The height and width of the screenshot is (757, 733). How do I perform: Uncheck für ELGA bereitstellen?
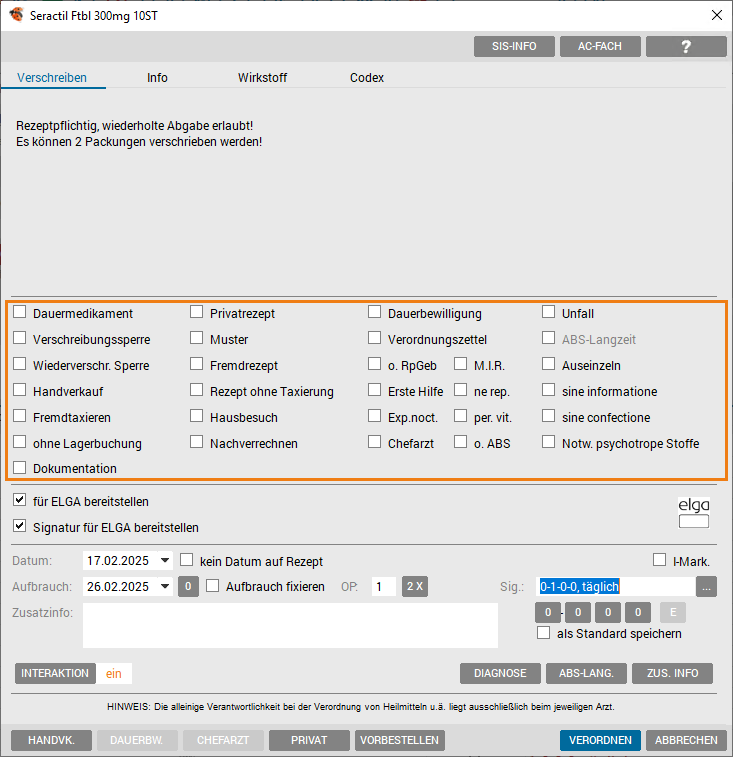tap(19, 500)
